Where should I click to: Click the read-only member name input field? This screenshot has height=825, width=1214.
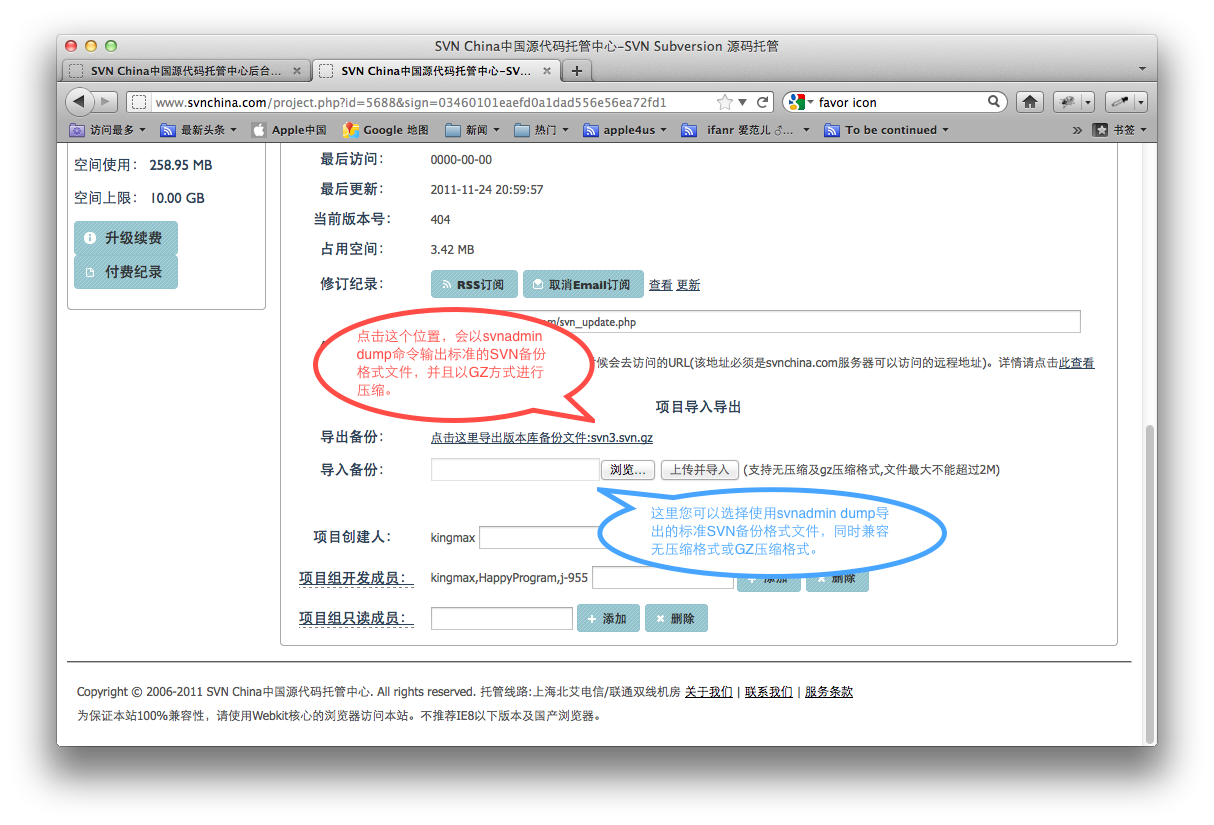tap(502, 619)
